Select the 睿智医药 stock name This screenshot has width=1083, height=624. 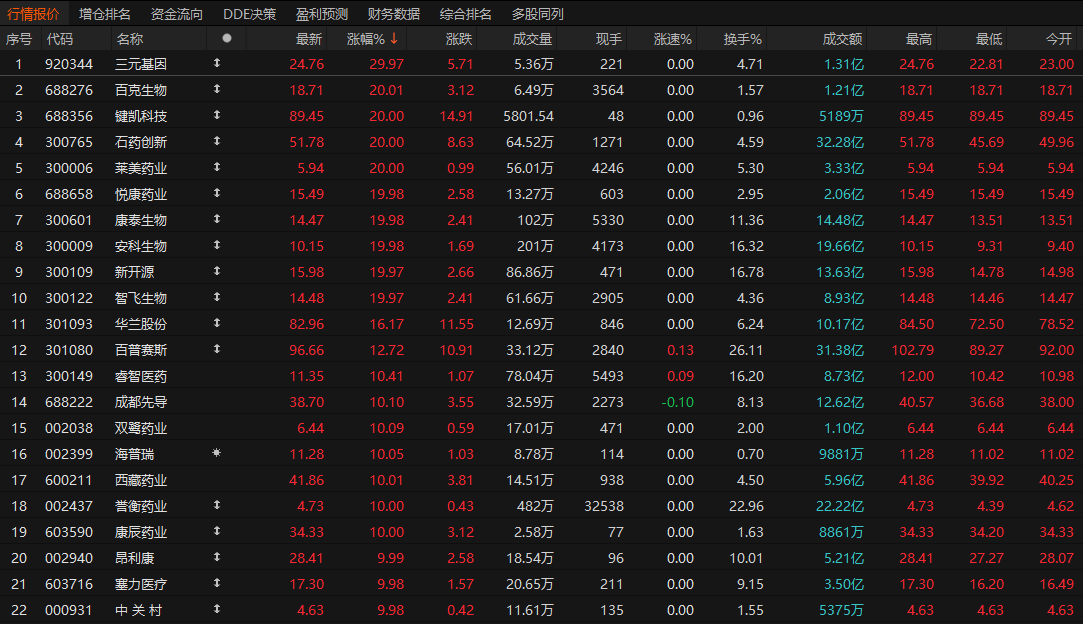[x=141, y=377]
